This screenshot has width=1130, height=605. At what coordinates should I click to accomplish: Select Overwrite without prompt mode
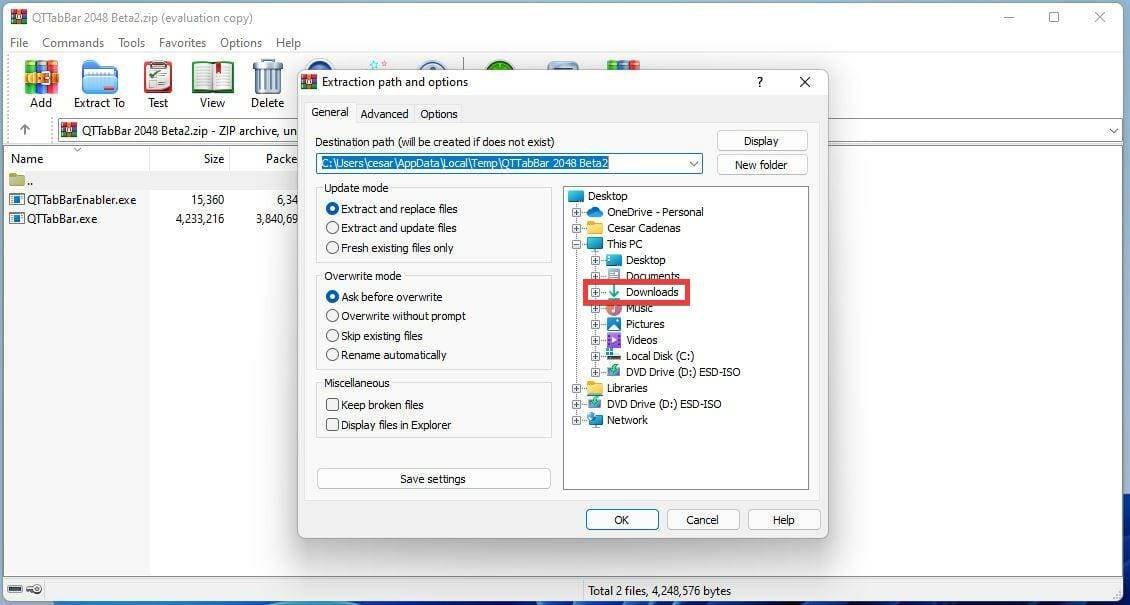(x=332, y=316)
